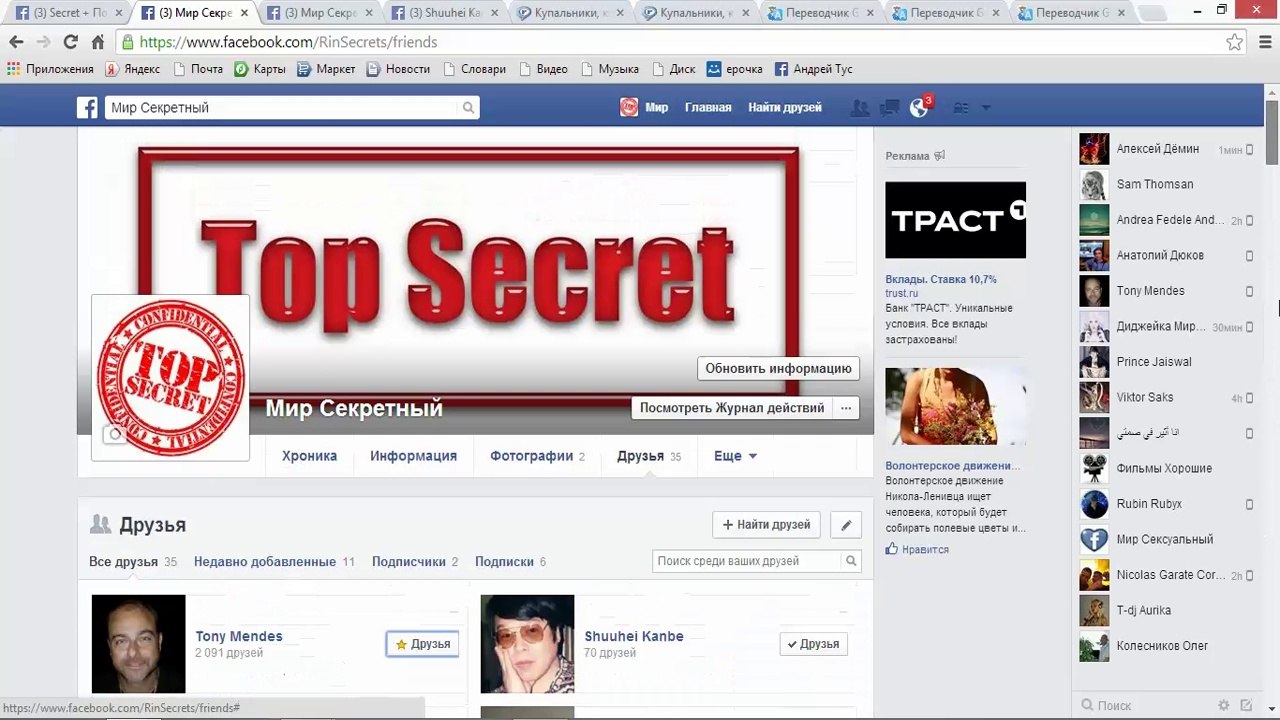Click the ТРАСТ ad image

[x=955, y=220]
